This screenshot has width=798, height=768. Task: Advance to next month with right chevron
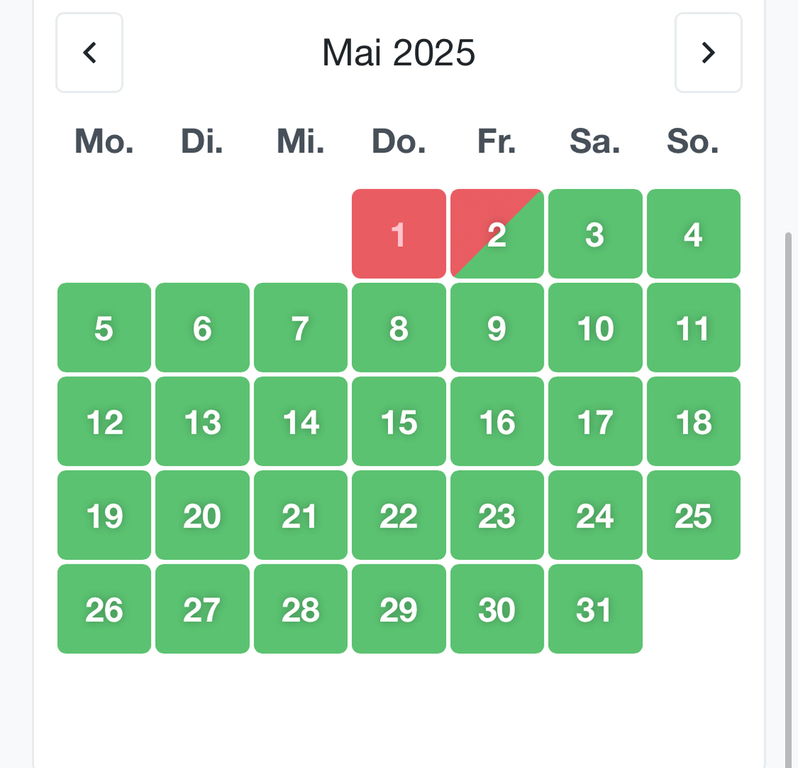708,53
